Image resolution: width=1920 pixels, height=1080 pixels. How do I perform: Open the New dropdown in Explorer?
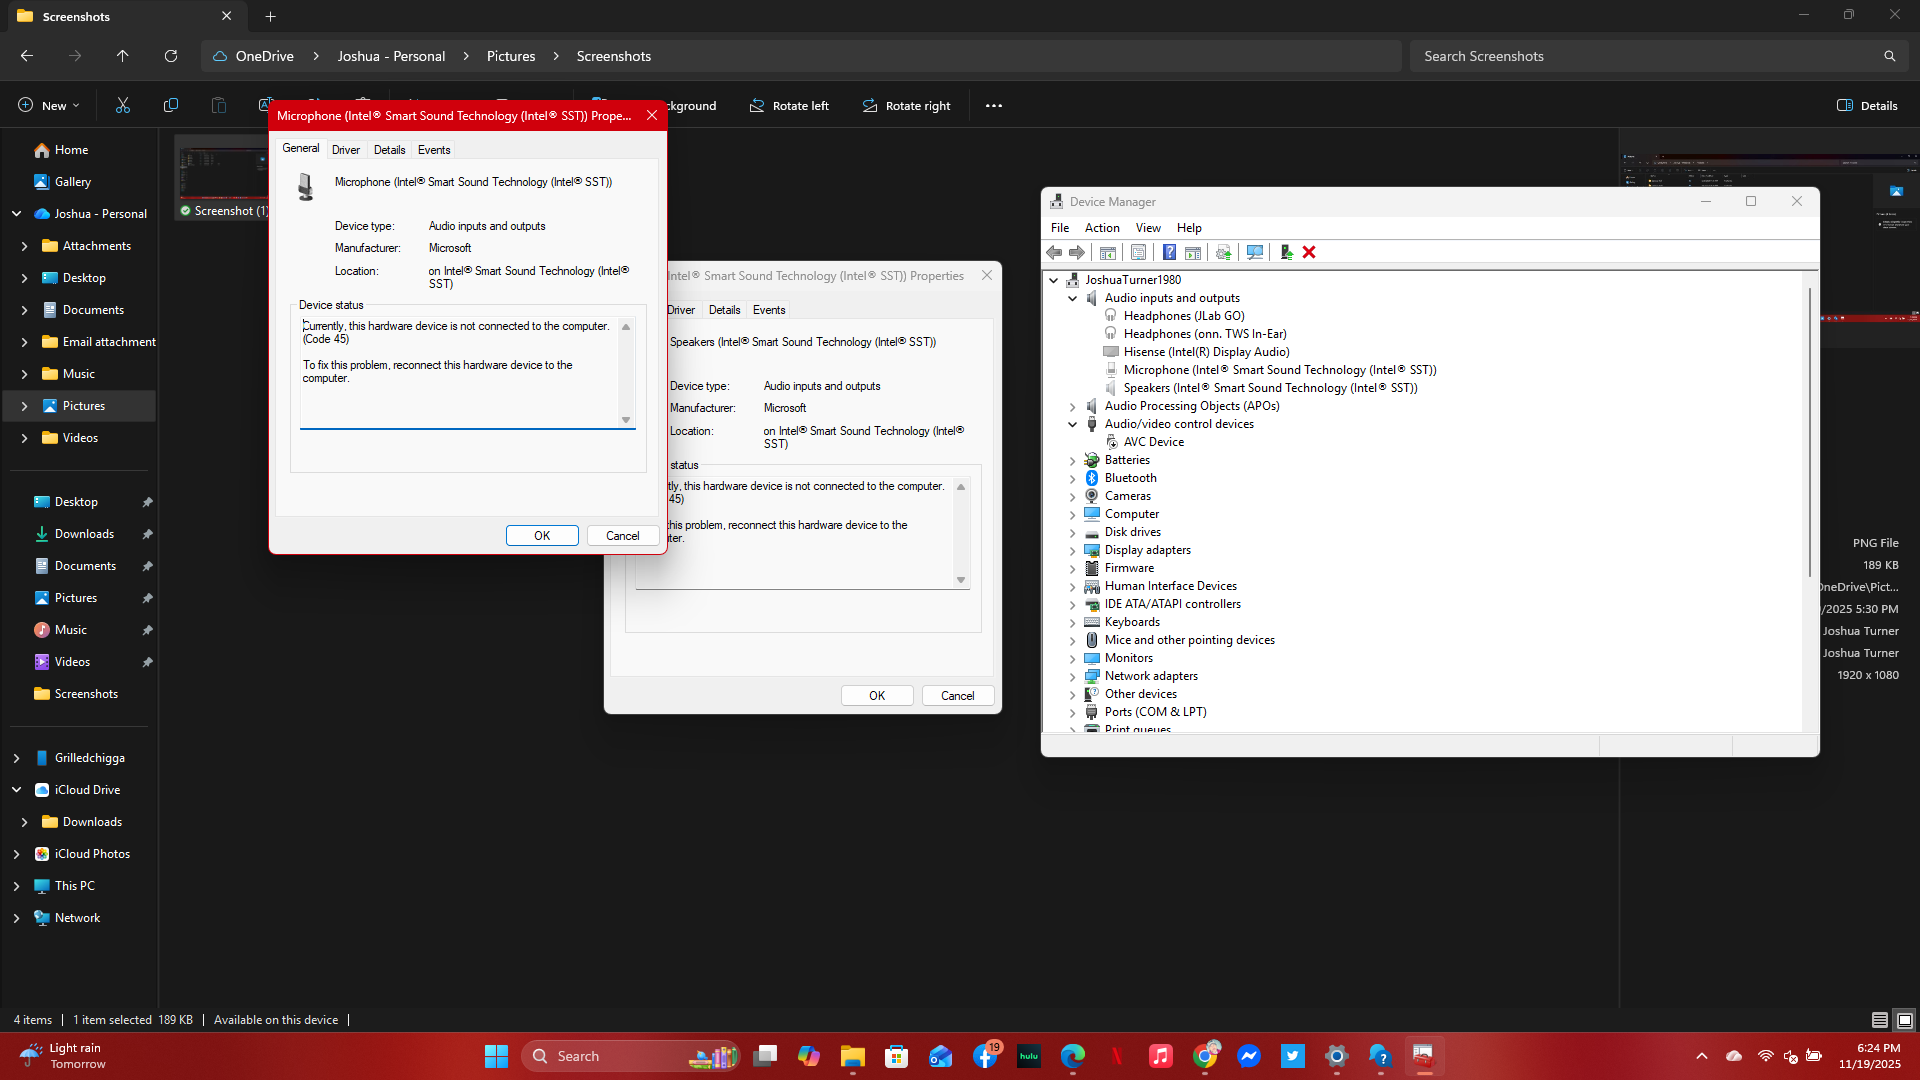click(47, 105)
